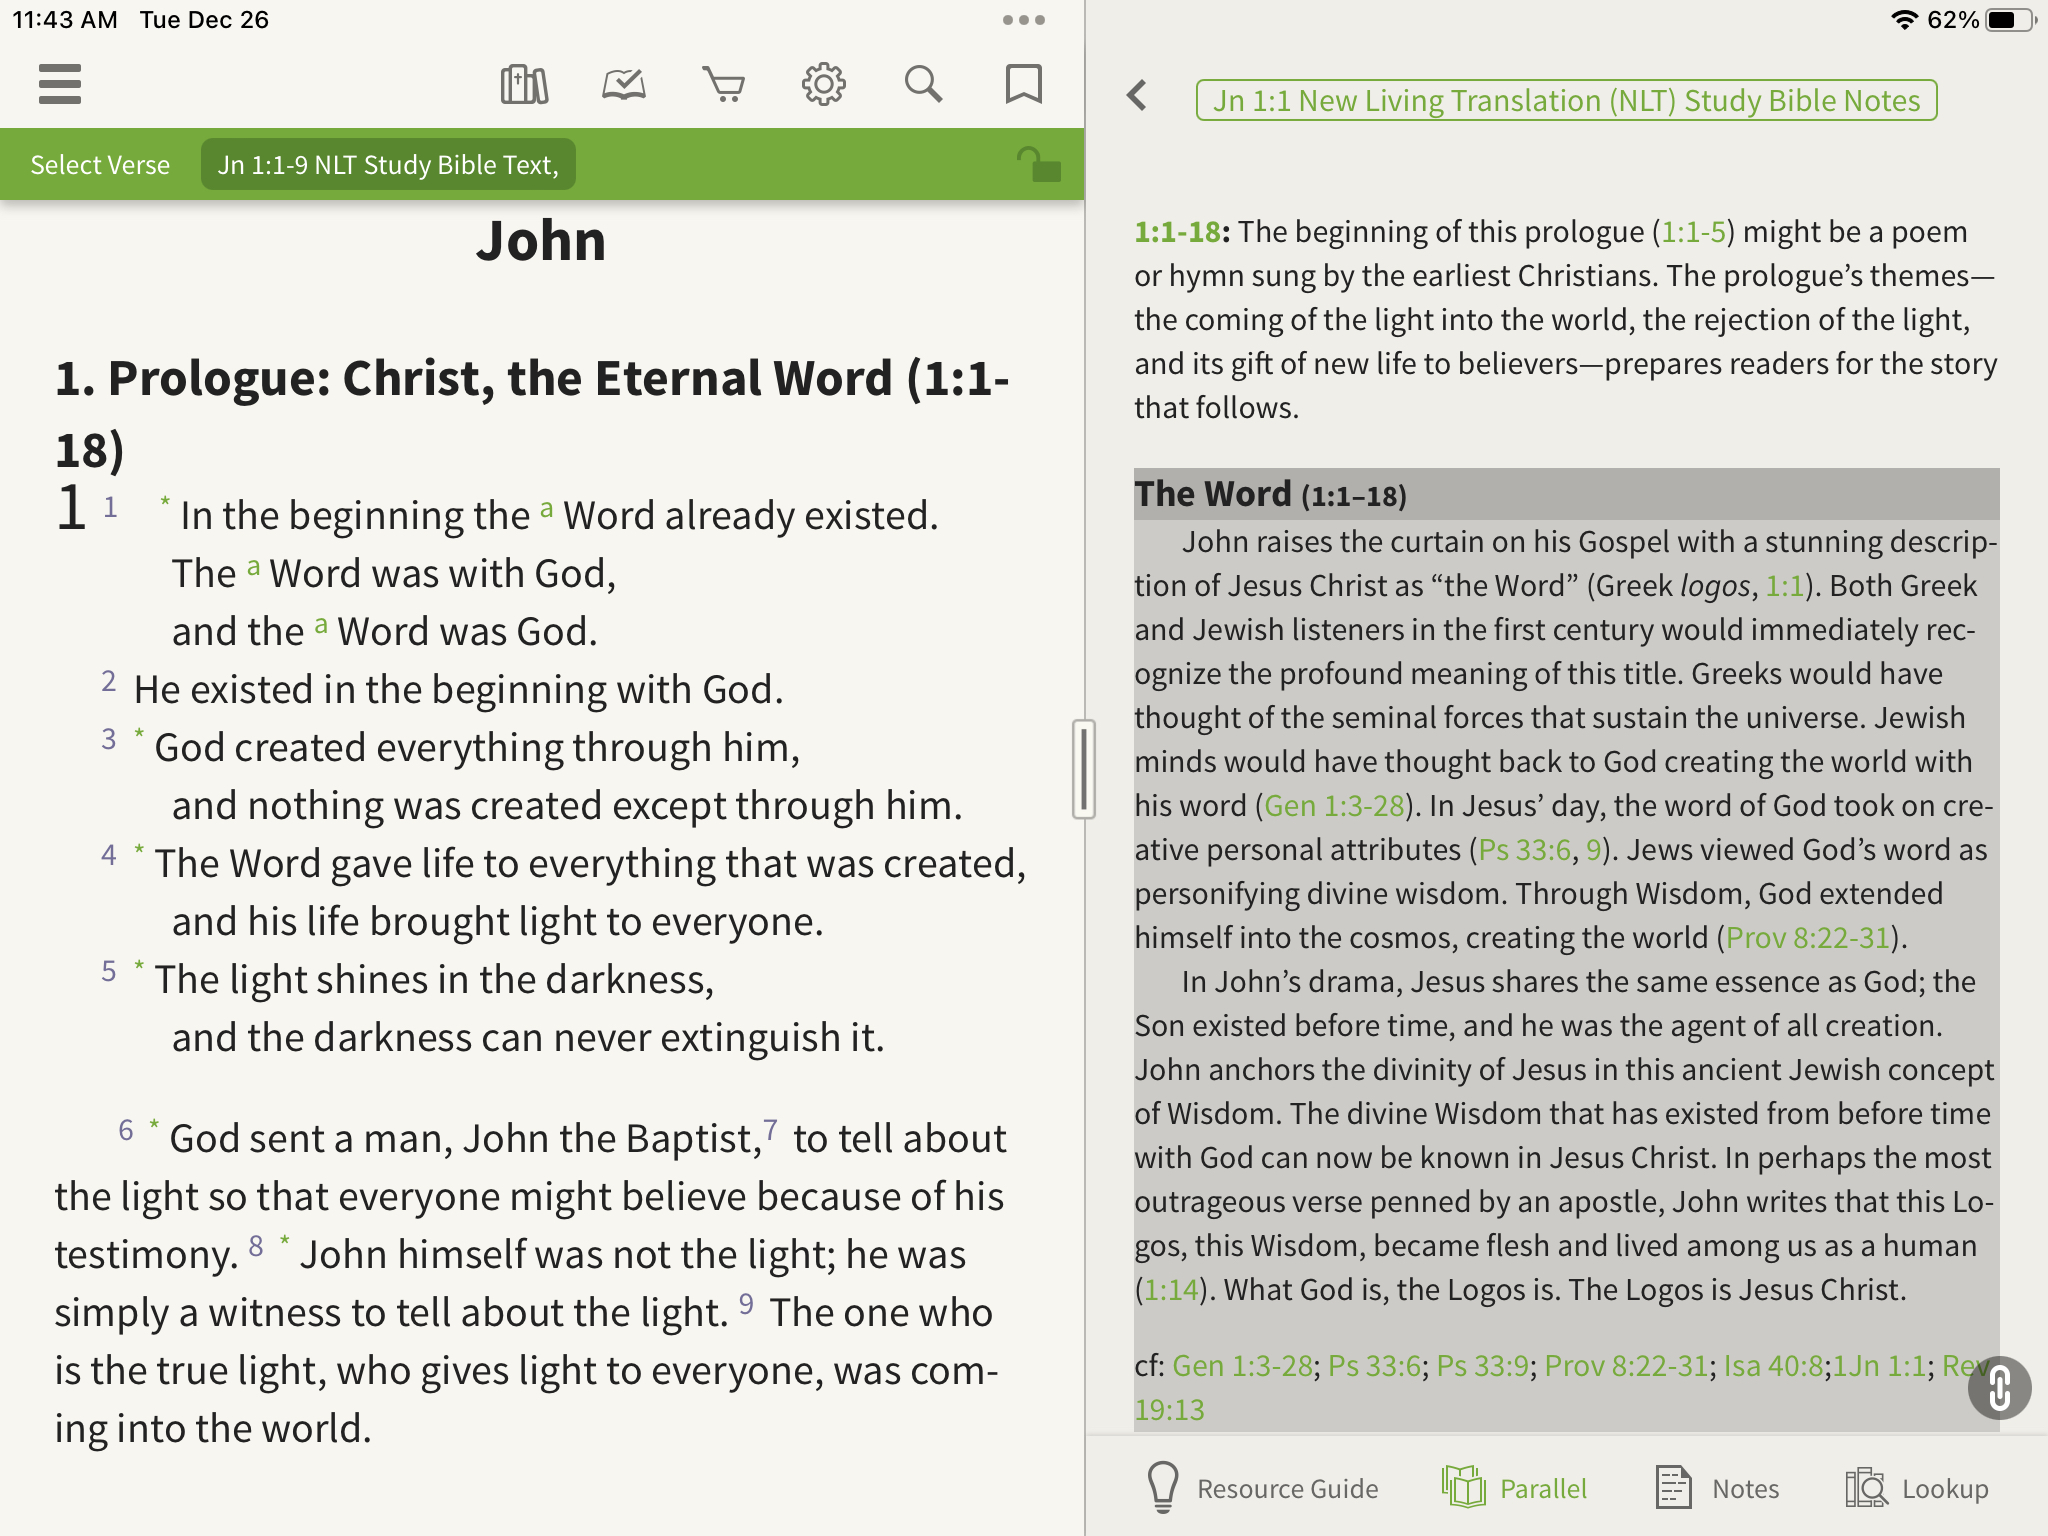2048x1536 pixels.
Task: Tap the search magnifying glass
Action: (923, 85)
